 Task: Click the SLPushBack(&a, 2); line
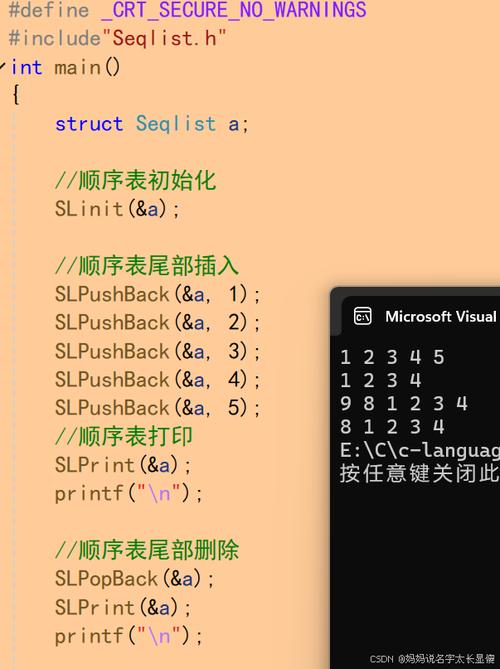tap(157, 323)
